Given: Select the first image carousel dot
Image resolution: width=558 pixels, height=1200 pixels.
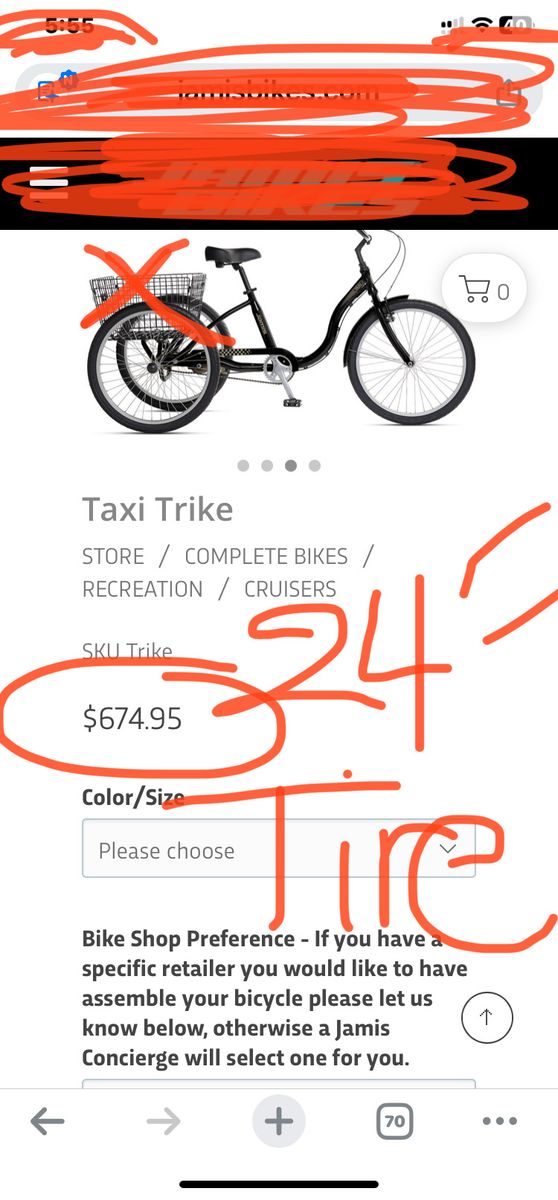Looking at the screenshot, I should (x=243, y=466).
